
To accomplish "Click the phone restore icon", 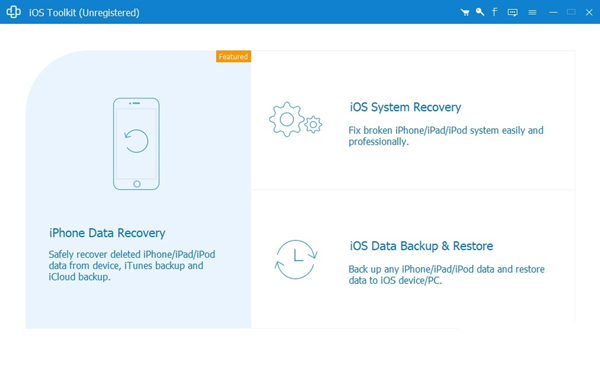I will coord(136,144).
